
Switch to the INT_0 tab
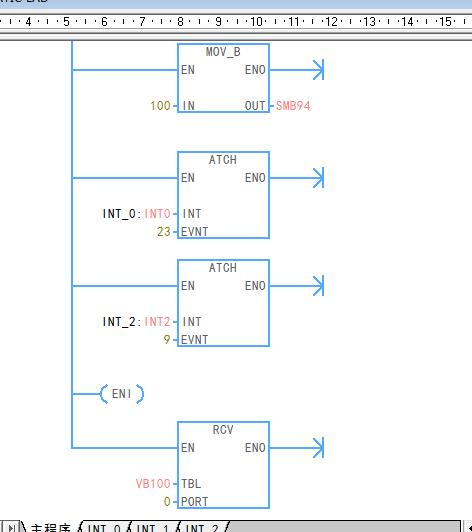tap(104, 528)
